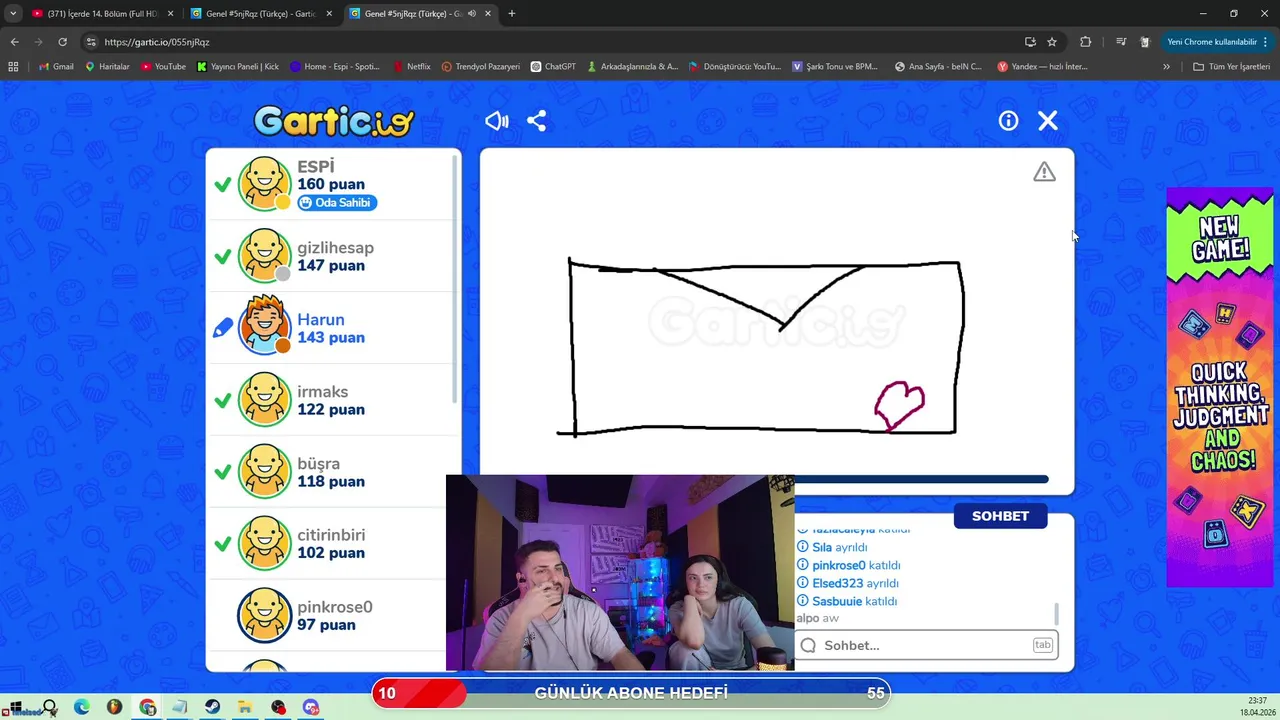1280x720 pixels.
Task: Open File Explorer from the taskbar
Action: [x=245, y=708]
